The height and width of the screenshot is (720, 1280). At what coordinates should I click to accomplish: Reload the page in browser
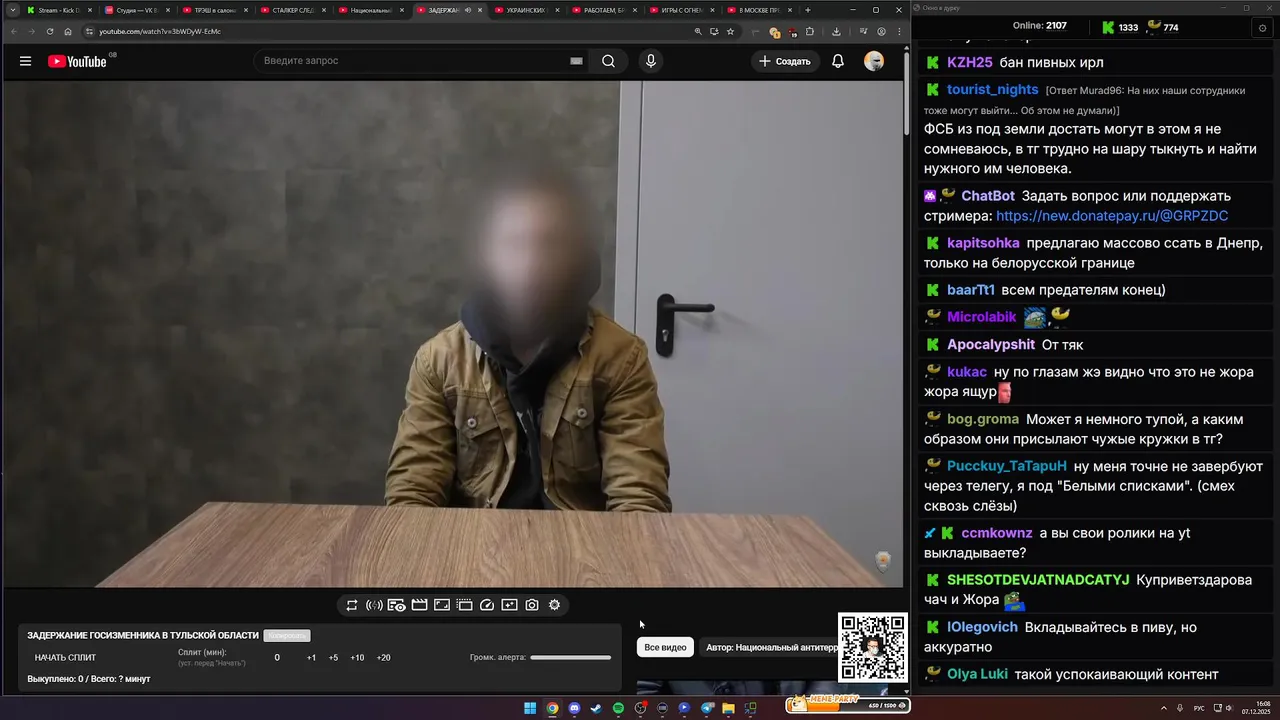tap(50, 31)
